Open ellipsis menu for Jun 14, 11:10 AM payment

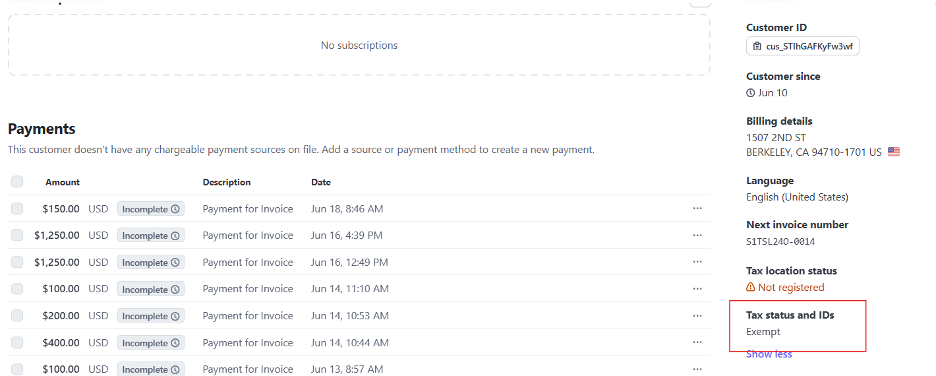pyautogui.click(x=697, y=289)
